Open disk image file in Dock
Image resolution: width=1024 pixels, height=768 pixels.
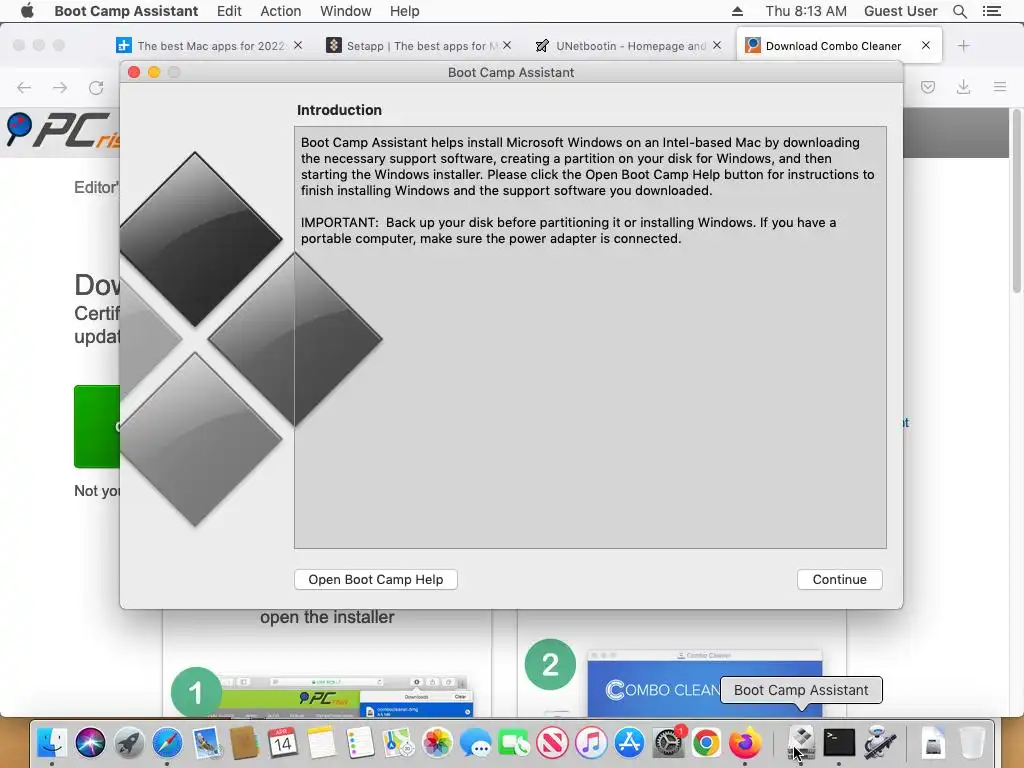(933, 743)
